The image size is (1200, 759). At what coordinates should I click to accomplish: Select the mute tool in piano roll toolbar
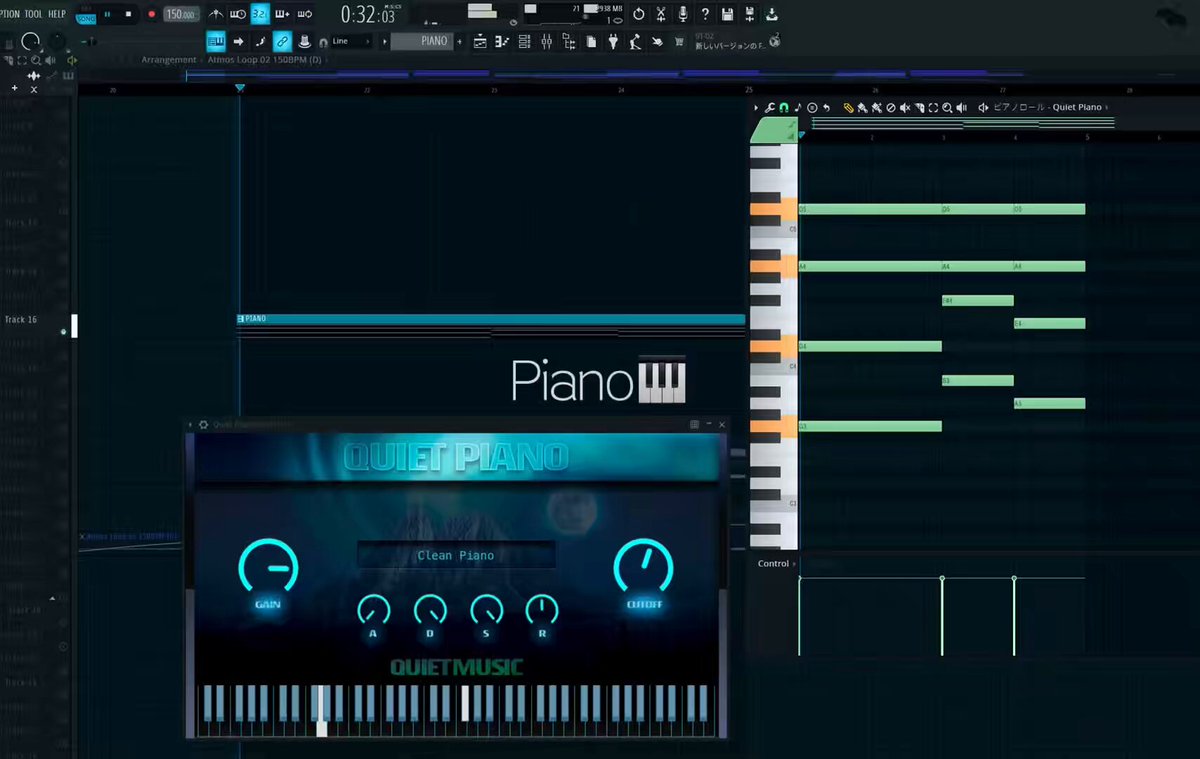tap(905, 108)
